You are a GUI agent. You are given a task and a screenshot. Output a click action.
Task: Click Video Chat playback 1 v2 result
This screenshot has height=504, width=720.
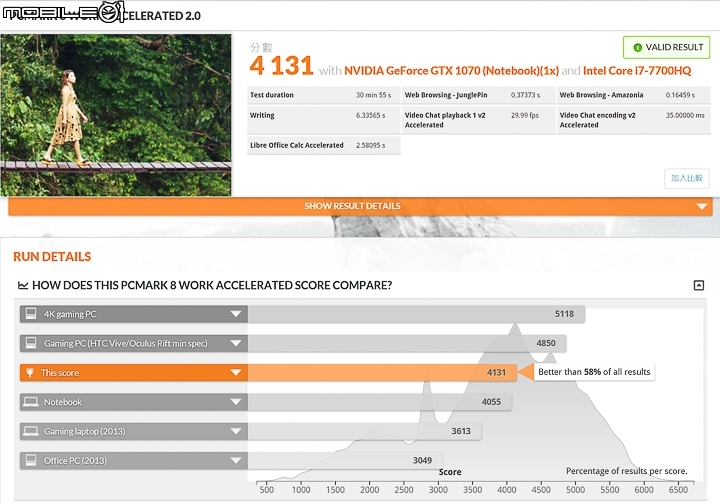[x=478, y=120]
